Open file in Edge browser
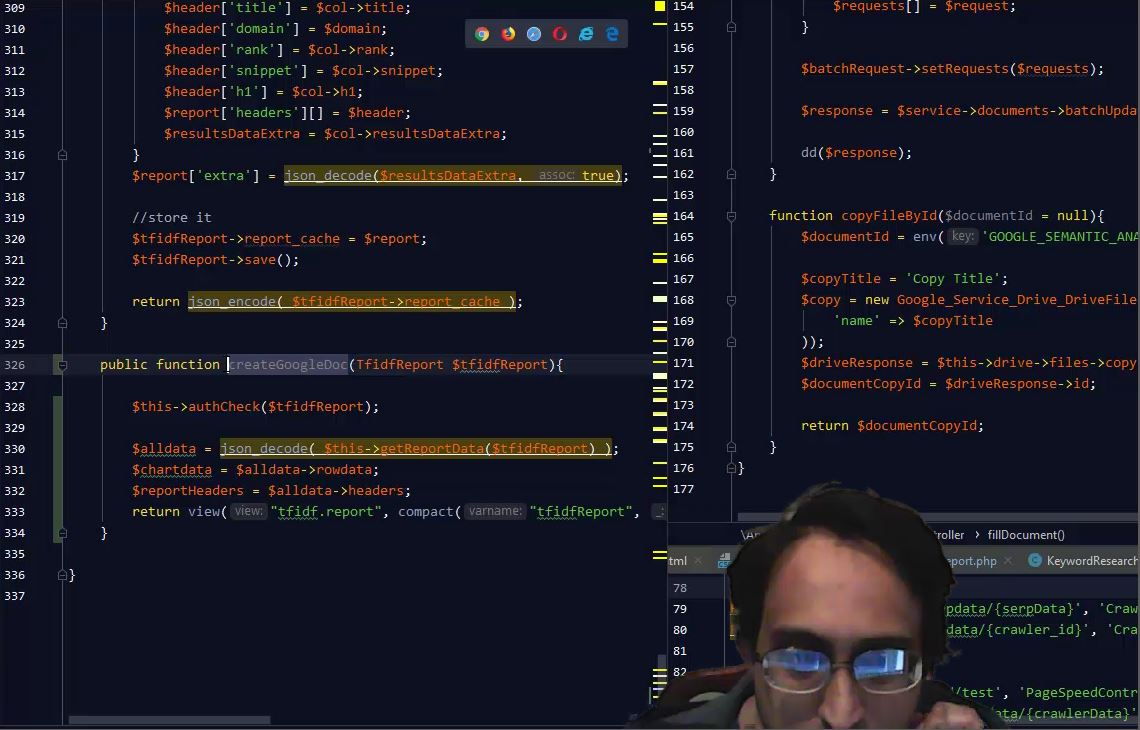This screenshot has width=1140, height=730. [612, 34]
